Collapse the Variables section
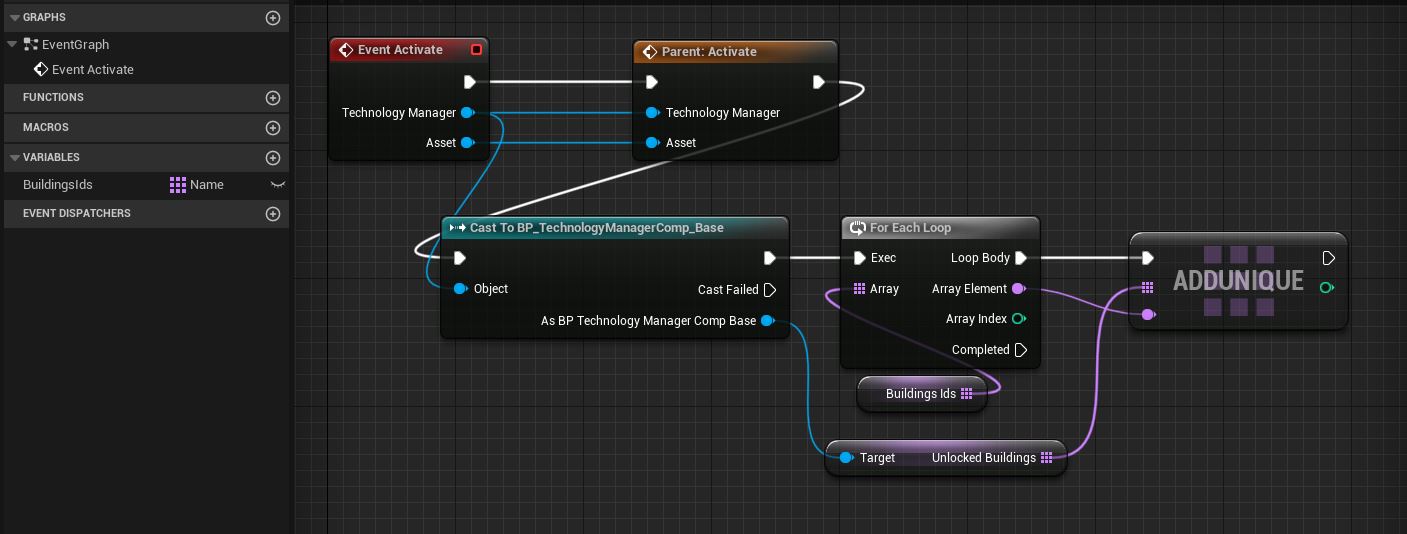The image size is (1407, 534). [13, 158]
